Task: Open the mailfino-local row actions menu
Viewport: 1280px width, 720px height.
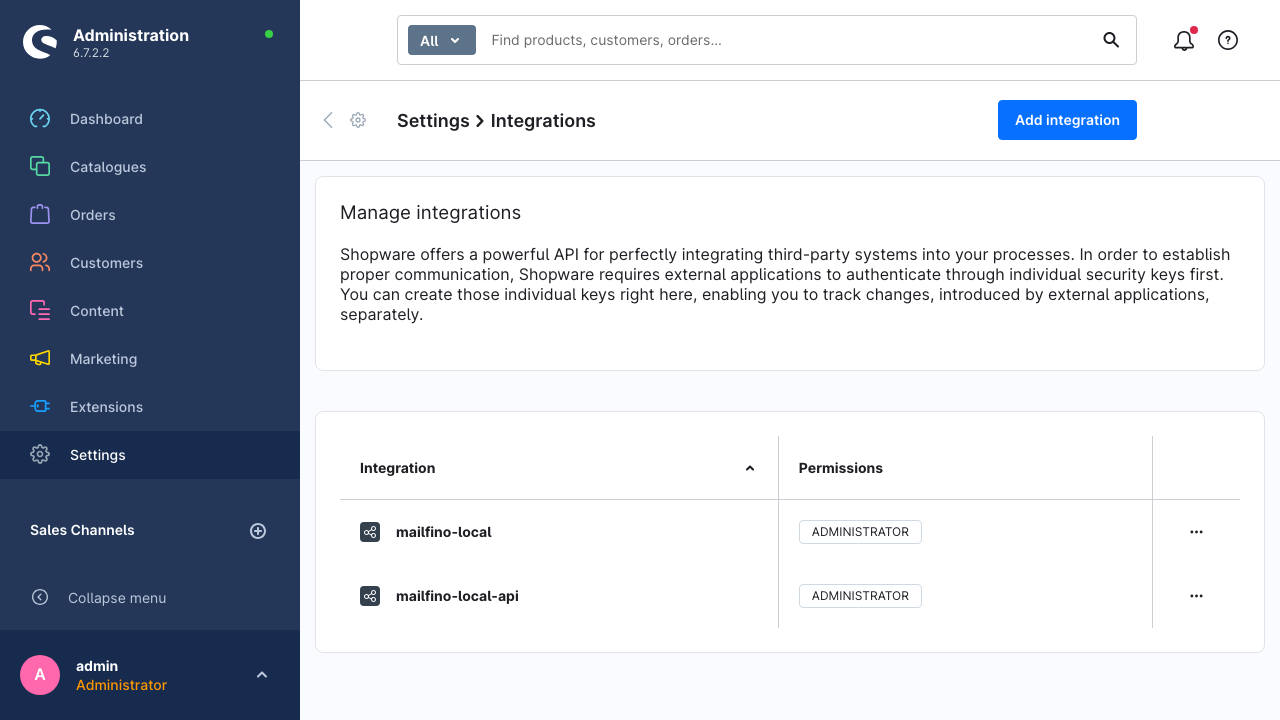Action: [1196, 532]
